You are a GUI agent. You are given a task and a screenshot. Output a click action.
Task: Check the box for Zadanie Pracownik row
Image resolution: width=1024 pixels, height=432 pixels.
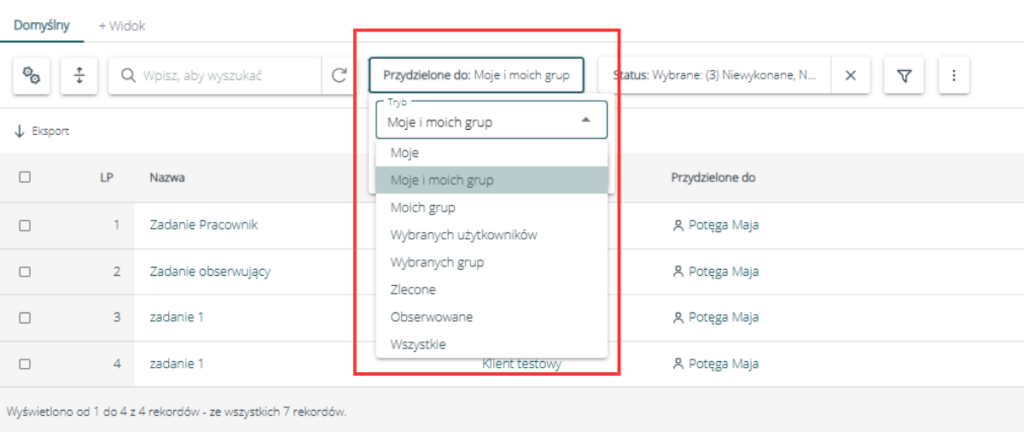tap(25, 225)
